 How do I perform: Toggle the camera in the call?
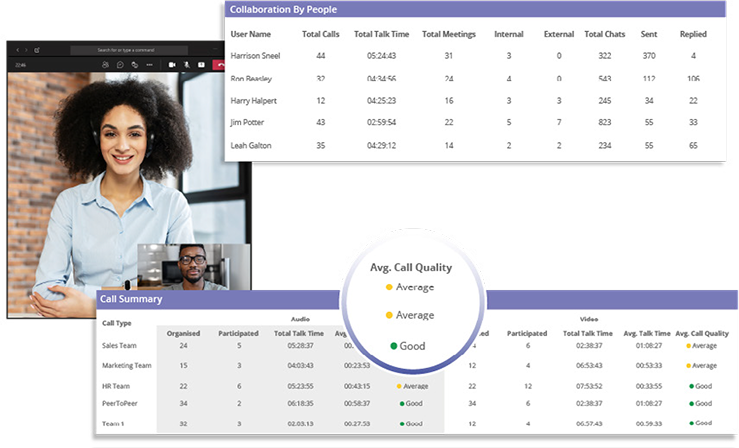172,65
